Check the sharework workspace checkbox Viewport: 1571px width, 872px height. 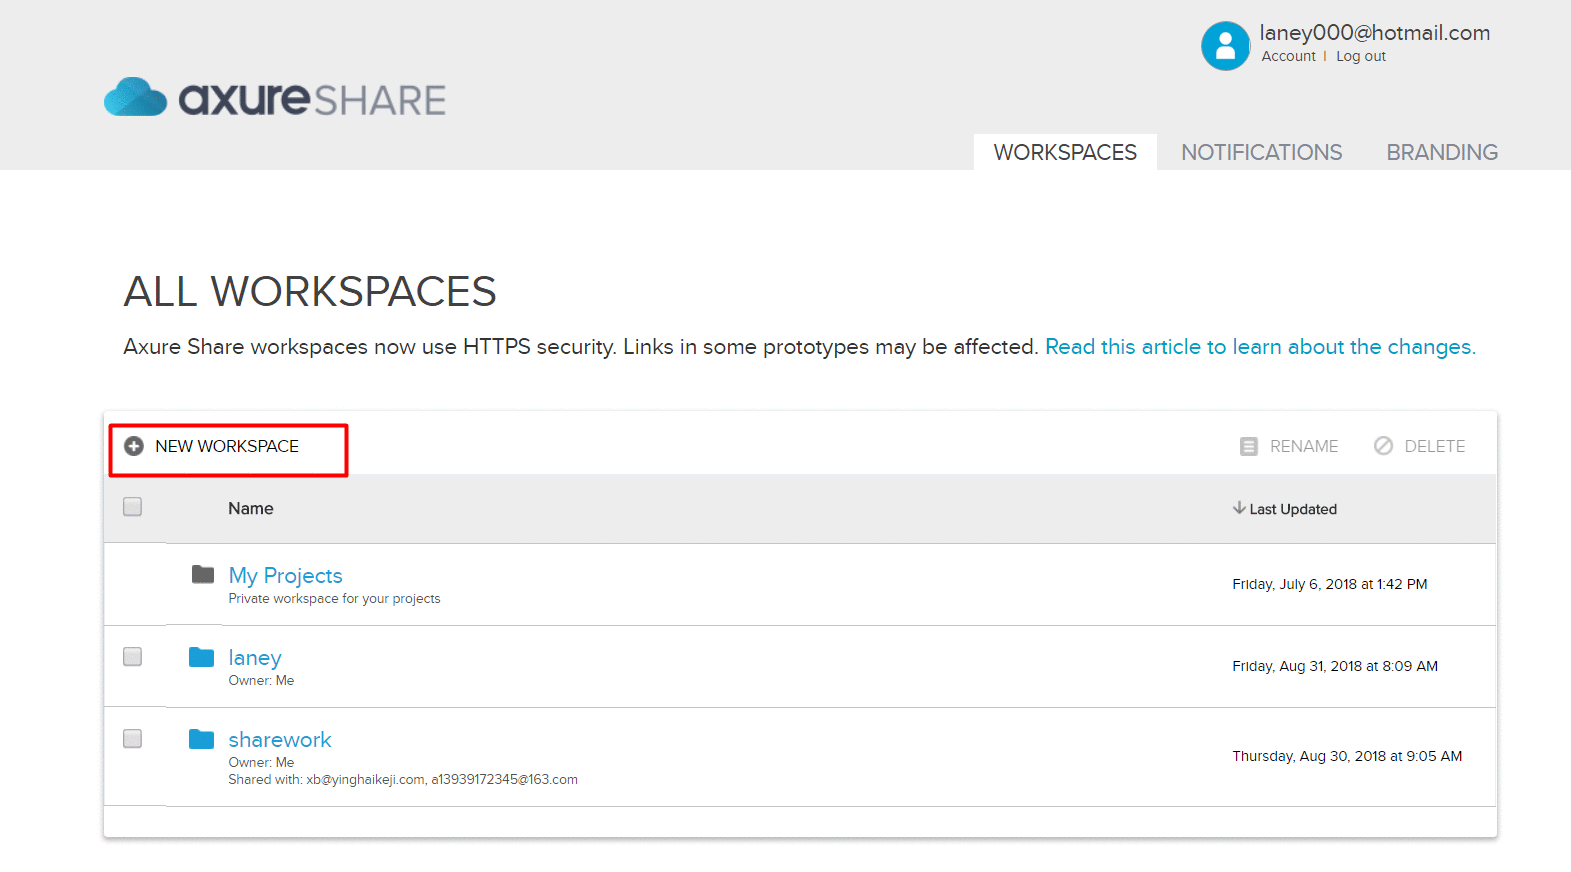point(132,739)
